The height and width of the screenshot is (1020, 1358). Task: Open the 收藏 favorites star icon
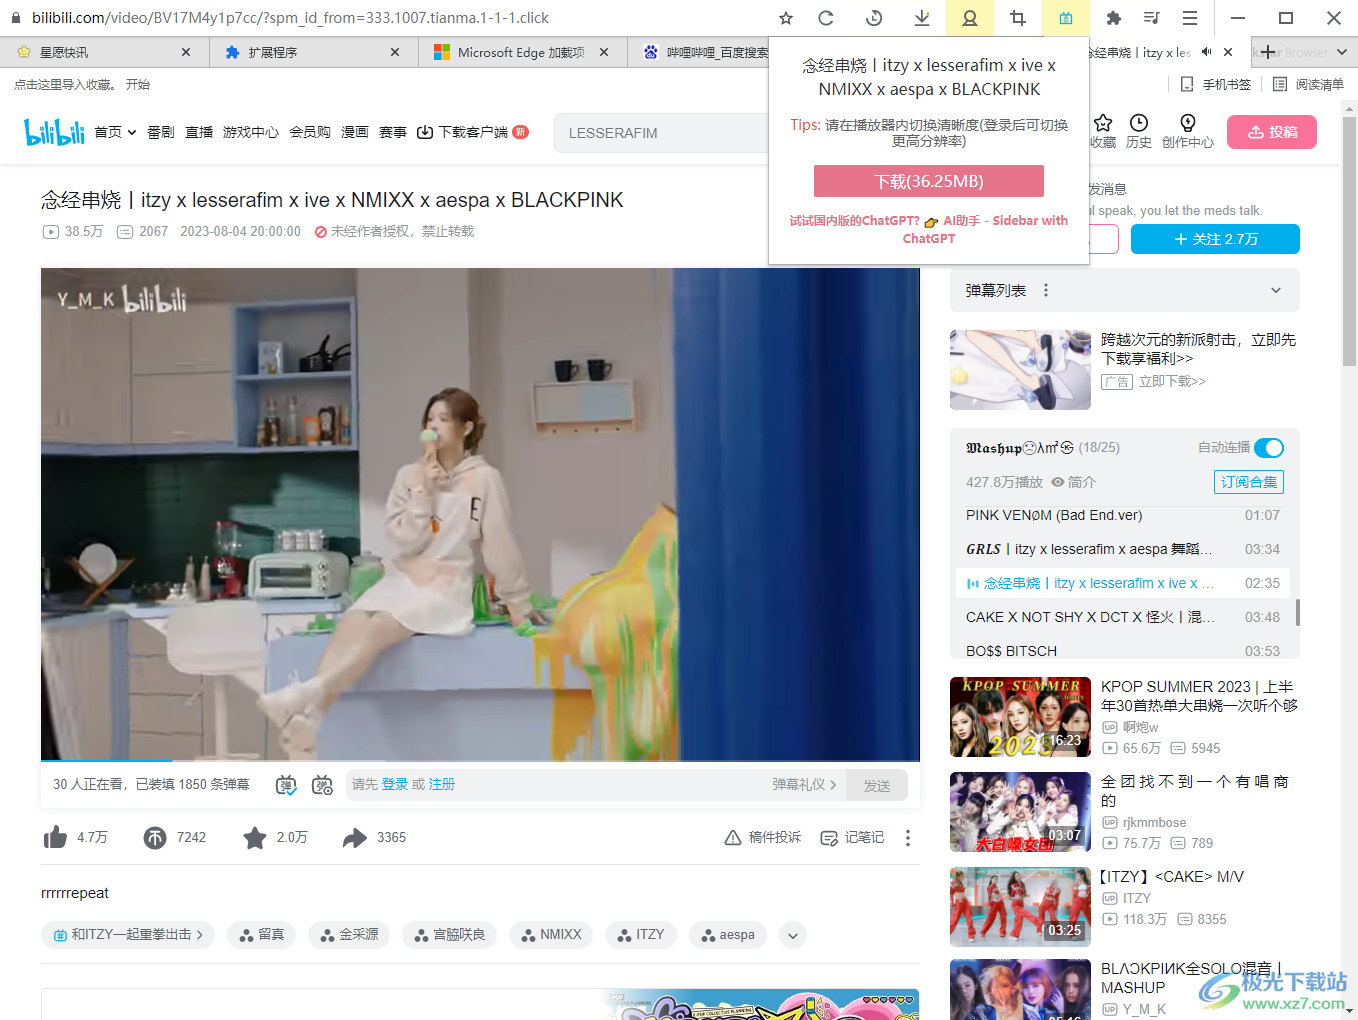coord(1103,123)
